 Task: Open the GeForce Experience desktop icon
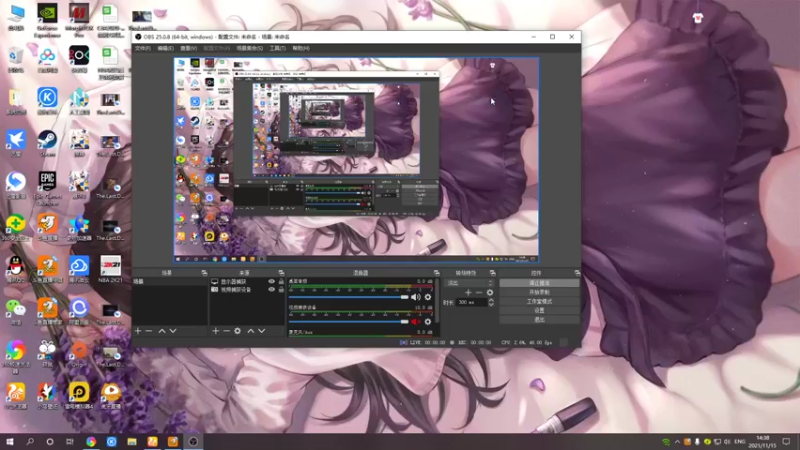(x=47, y=20)
